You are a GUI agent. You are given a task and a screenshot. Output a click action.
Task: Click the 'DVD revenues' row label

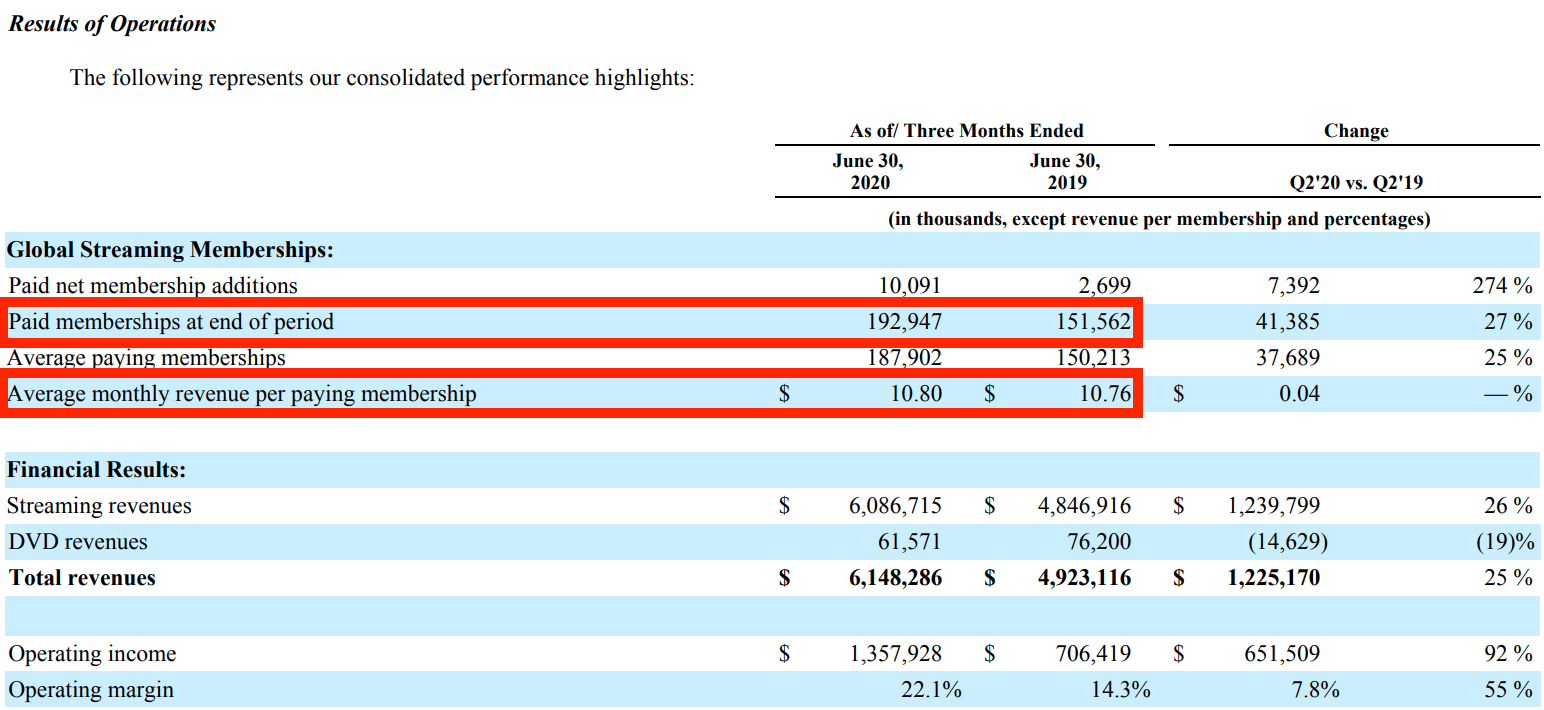point(77,542)
